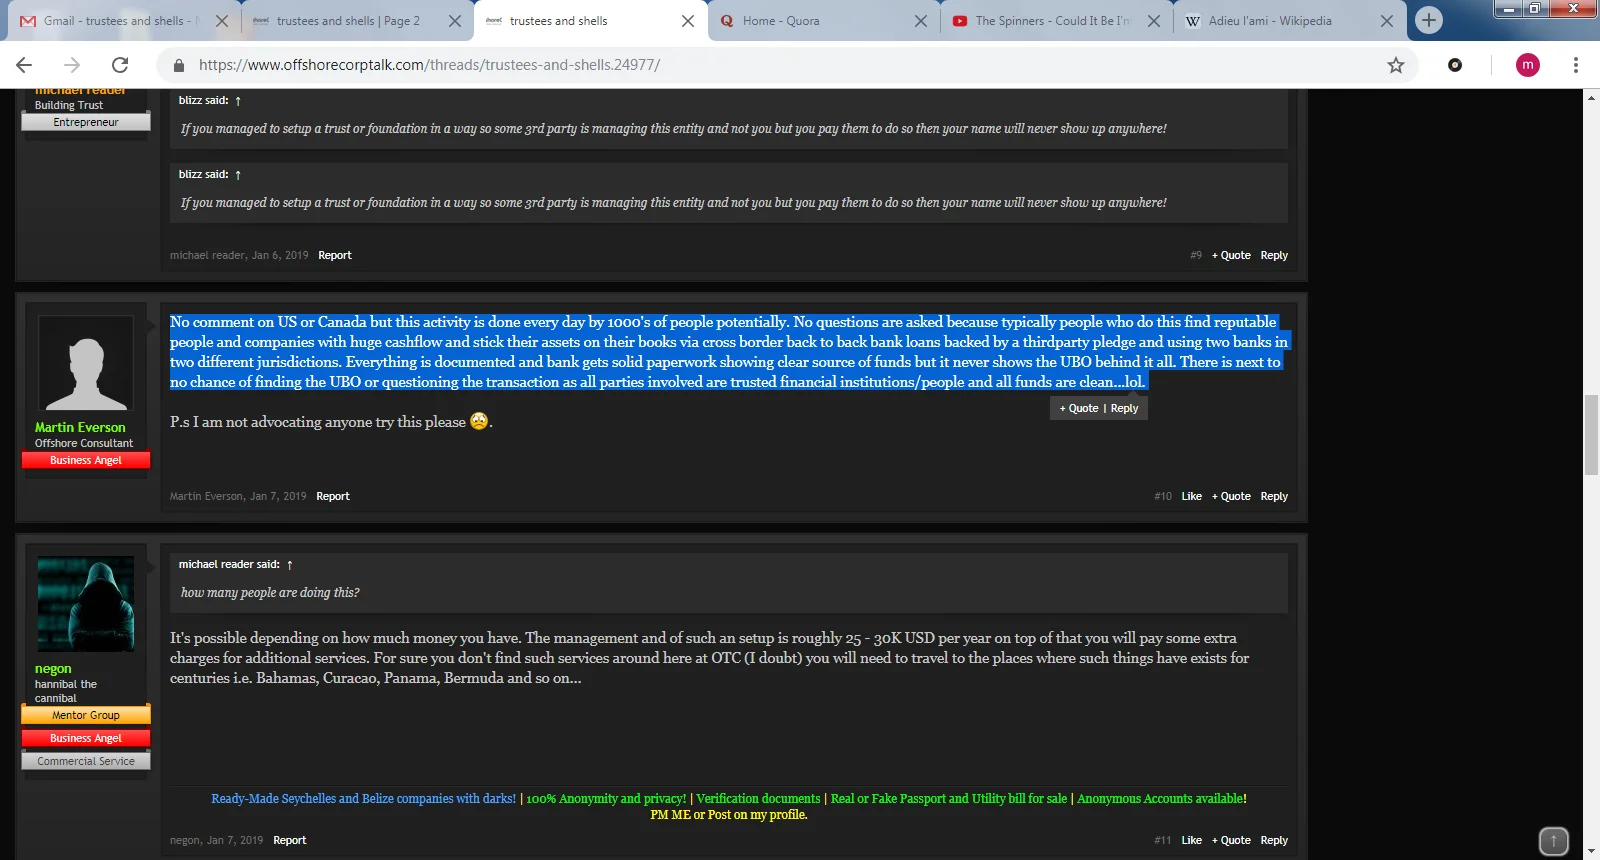Screen dimensions: 1600x860
Task: Open permalink #11
Action: (x=1163, y=840)
